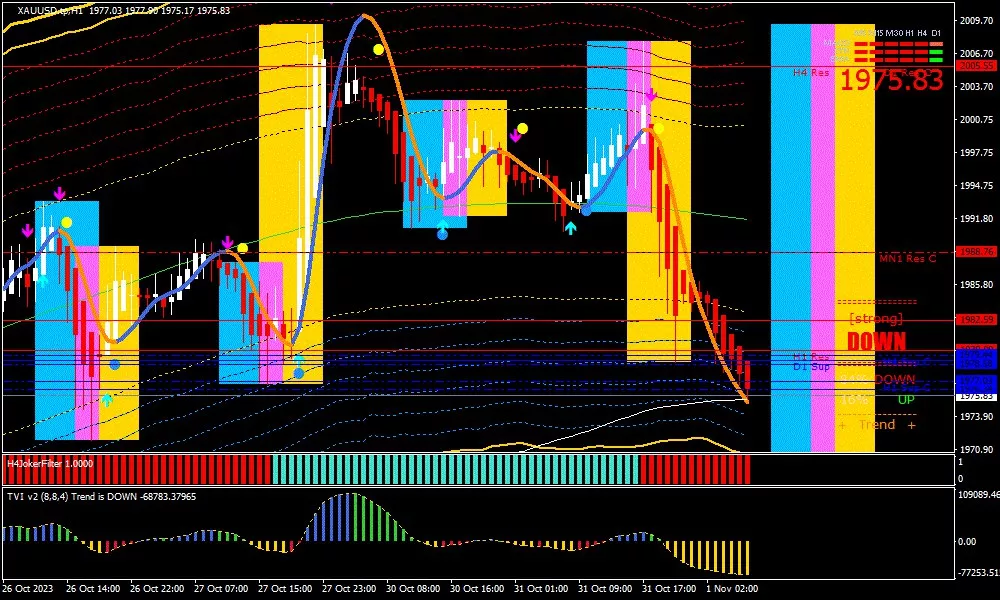The image size is (1000, 600).
Task: Click the H1 Res level label
Action: pyautogui.click(x=811, y=358)
